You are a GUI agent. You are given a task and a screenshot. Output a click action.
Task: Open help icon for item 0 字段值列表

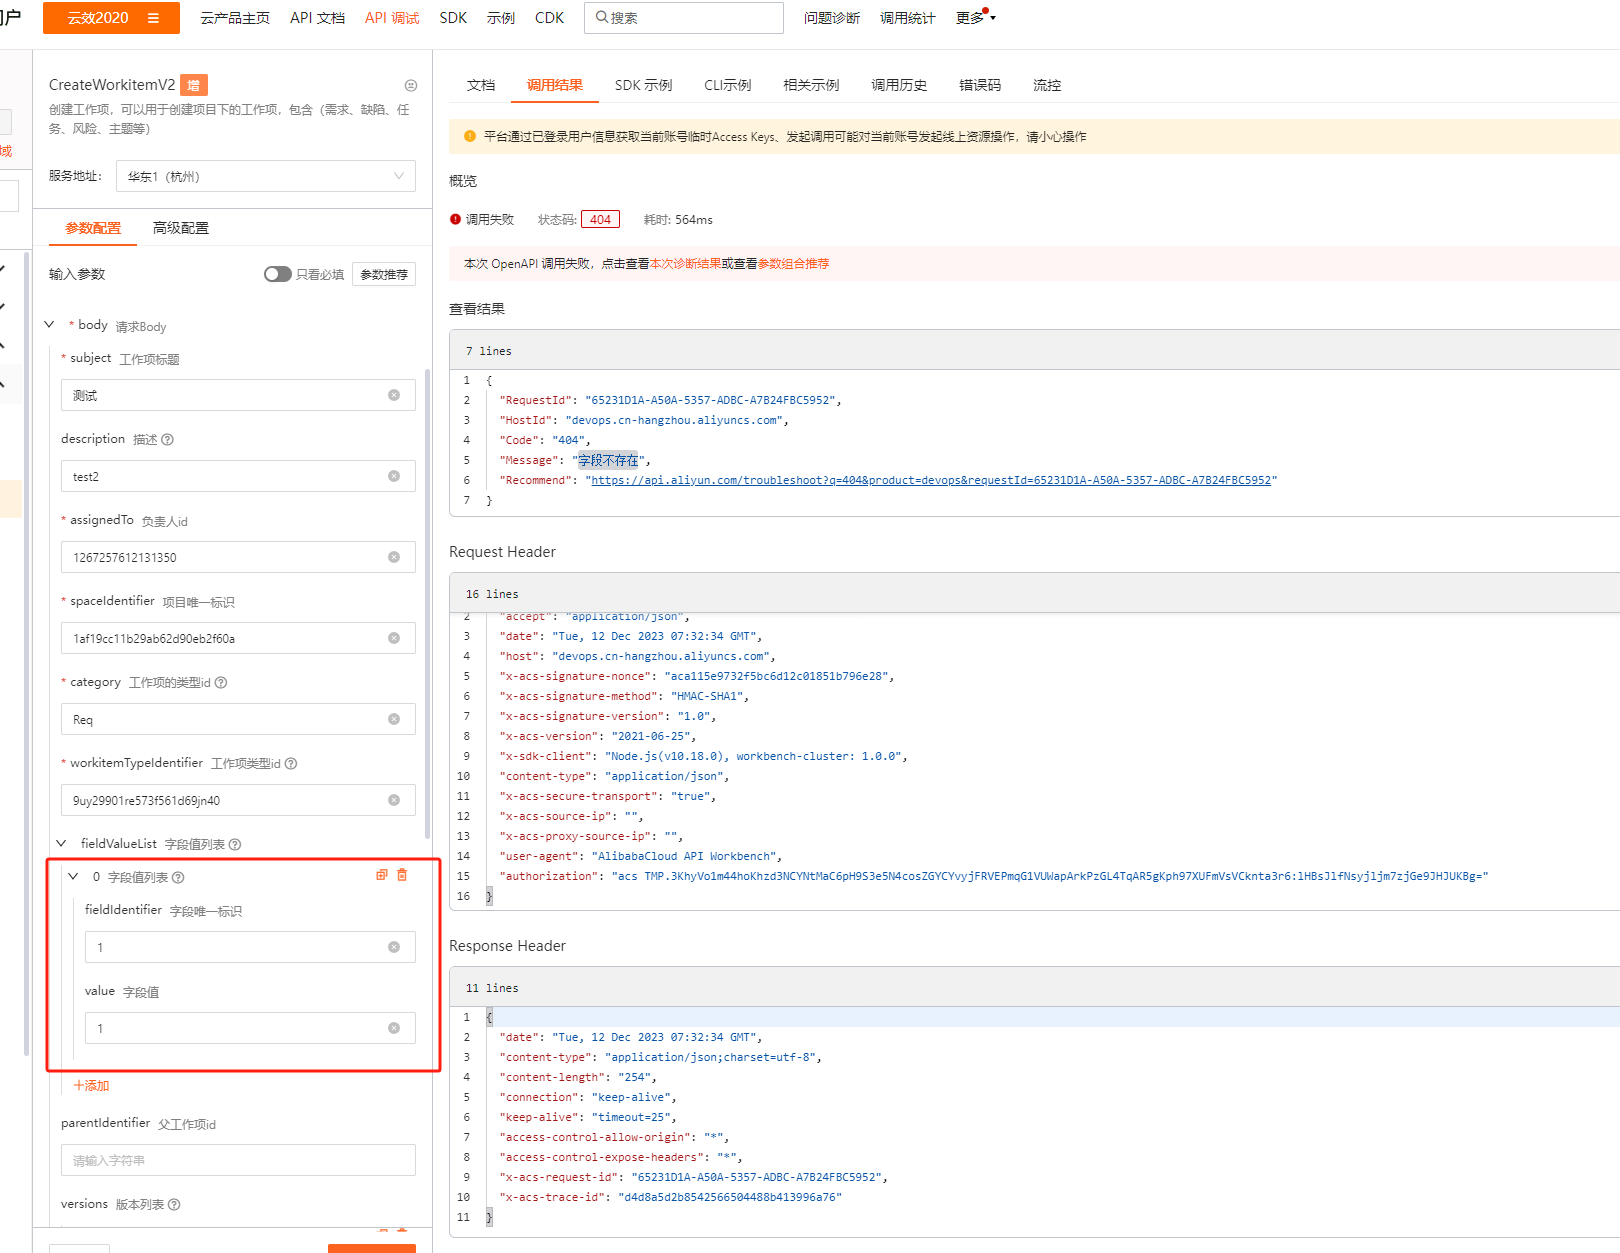pyautogui.click(x=178, y=877)
